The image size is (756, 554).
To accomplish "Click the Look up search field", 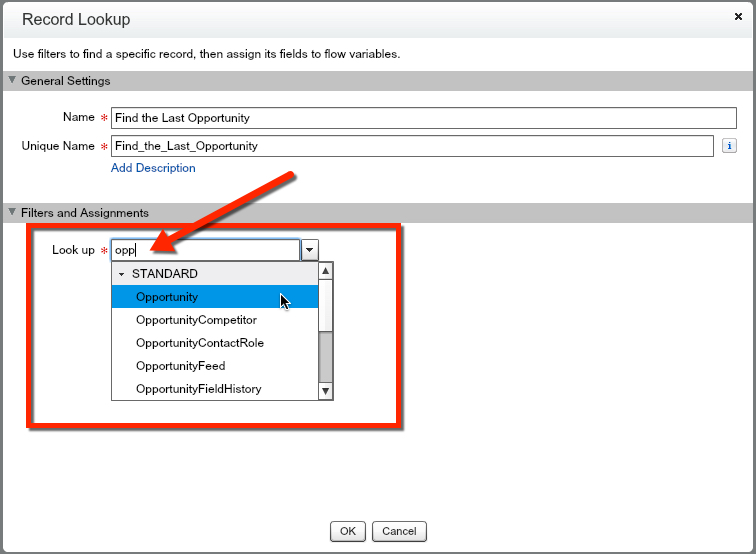I will (205, 250).
